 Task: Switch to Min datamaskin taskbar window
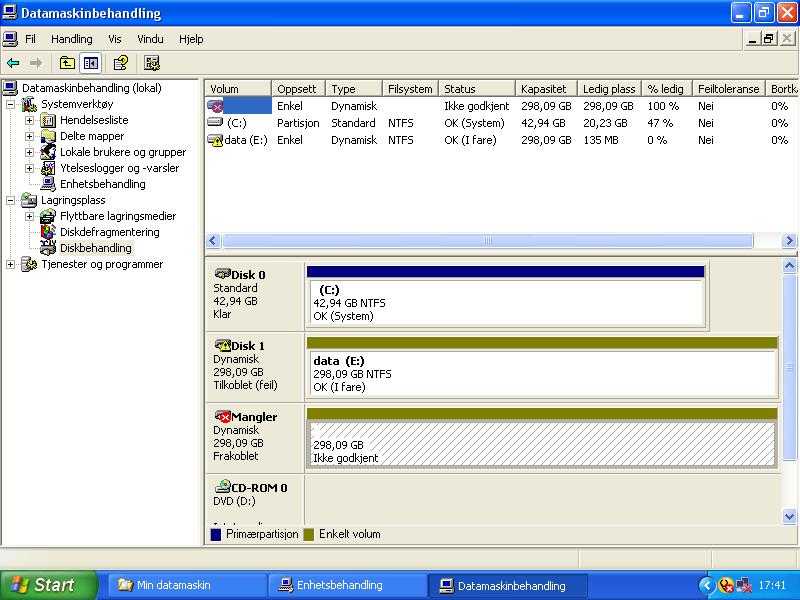[187, 585]
